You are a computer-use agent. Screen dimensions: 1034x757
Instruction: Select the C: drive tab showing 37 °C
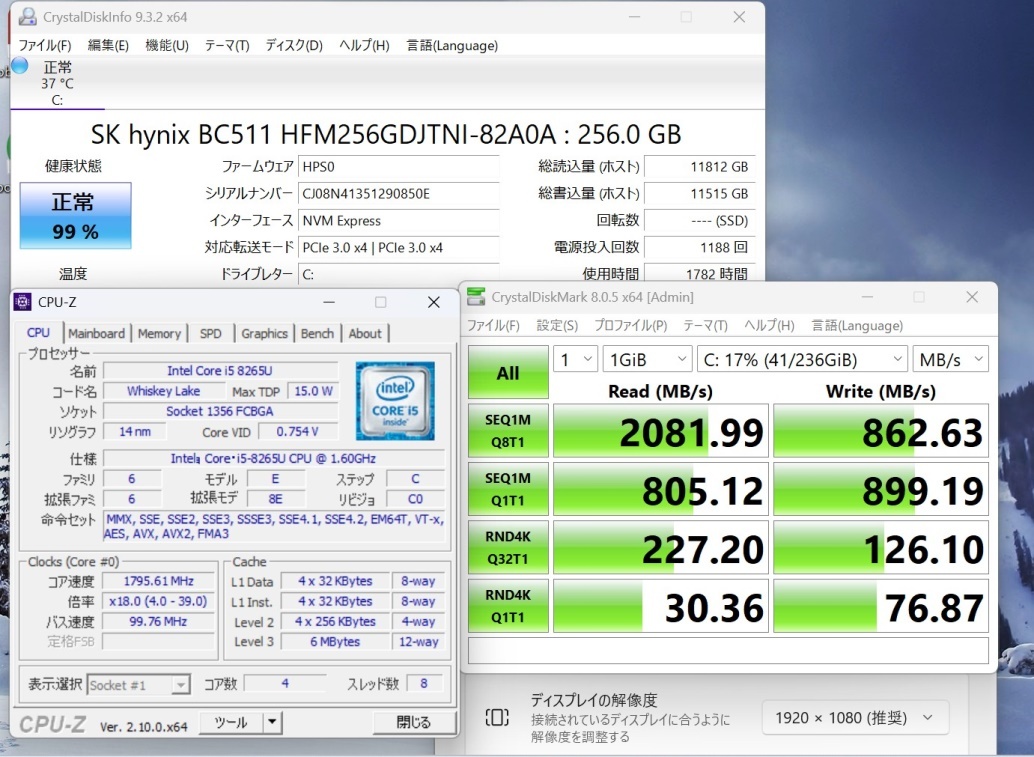57,83
